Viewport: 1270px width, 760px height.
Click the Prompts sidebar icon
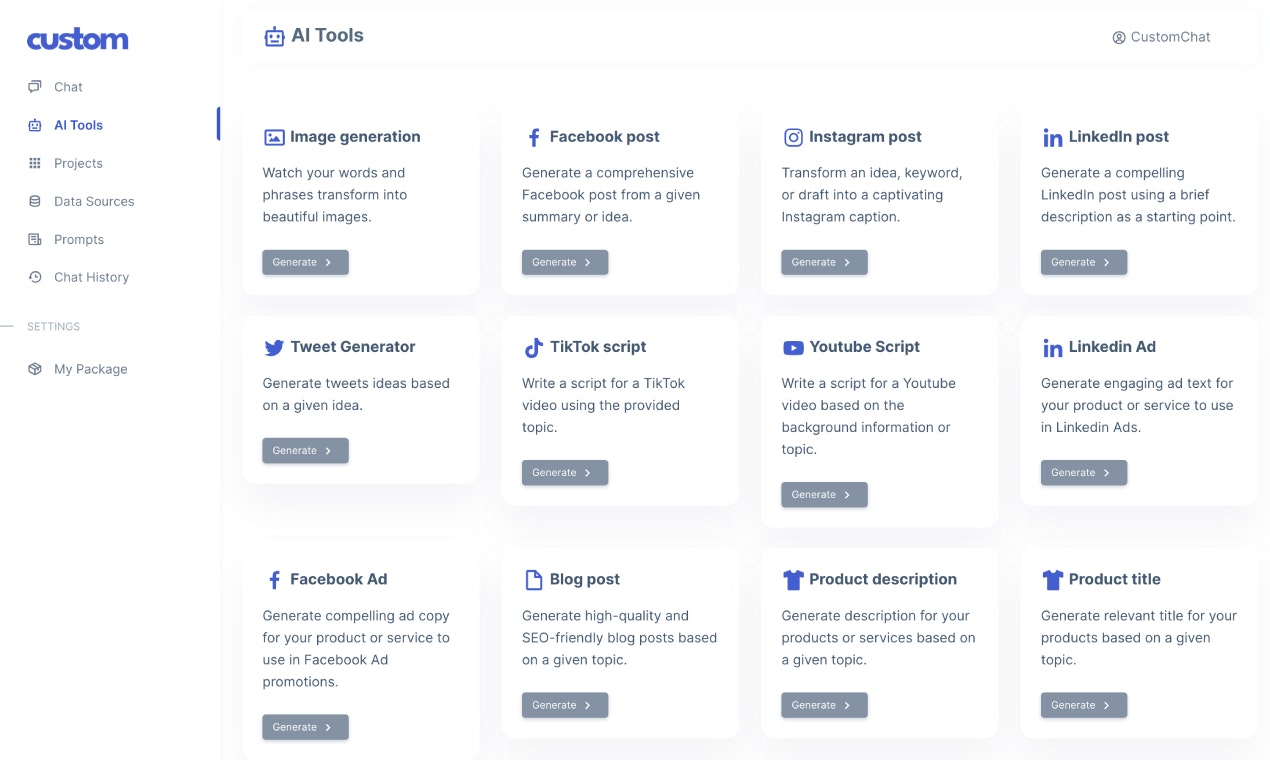pos(35,239)
